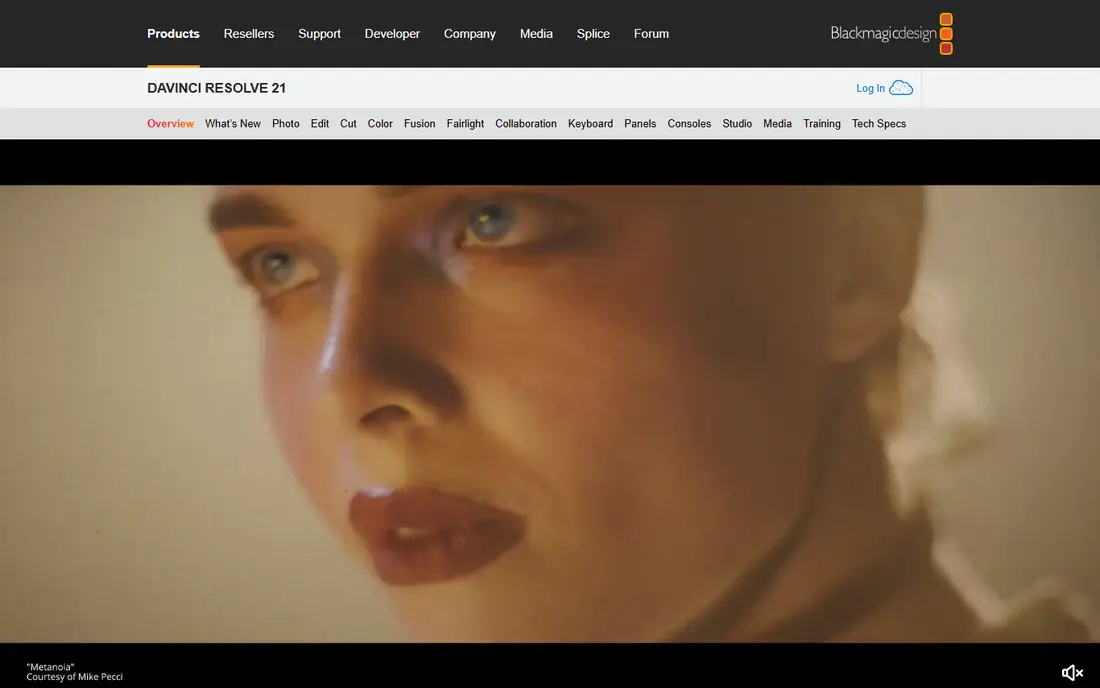Click the "Courtesy of Mike Pecci" credit
1100x688 pixels.
click(x=74, y=677)
